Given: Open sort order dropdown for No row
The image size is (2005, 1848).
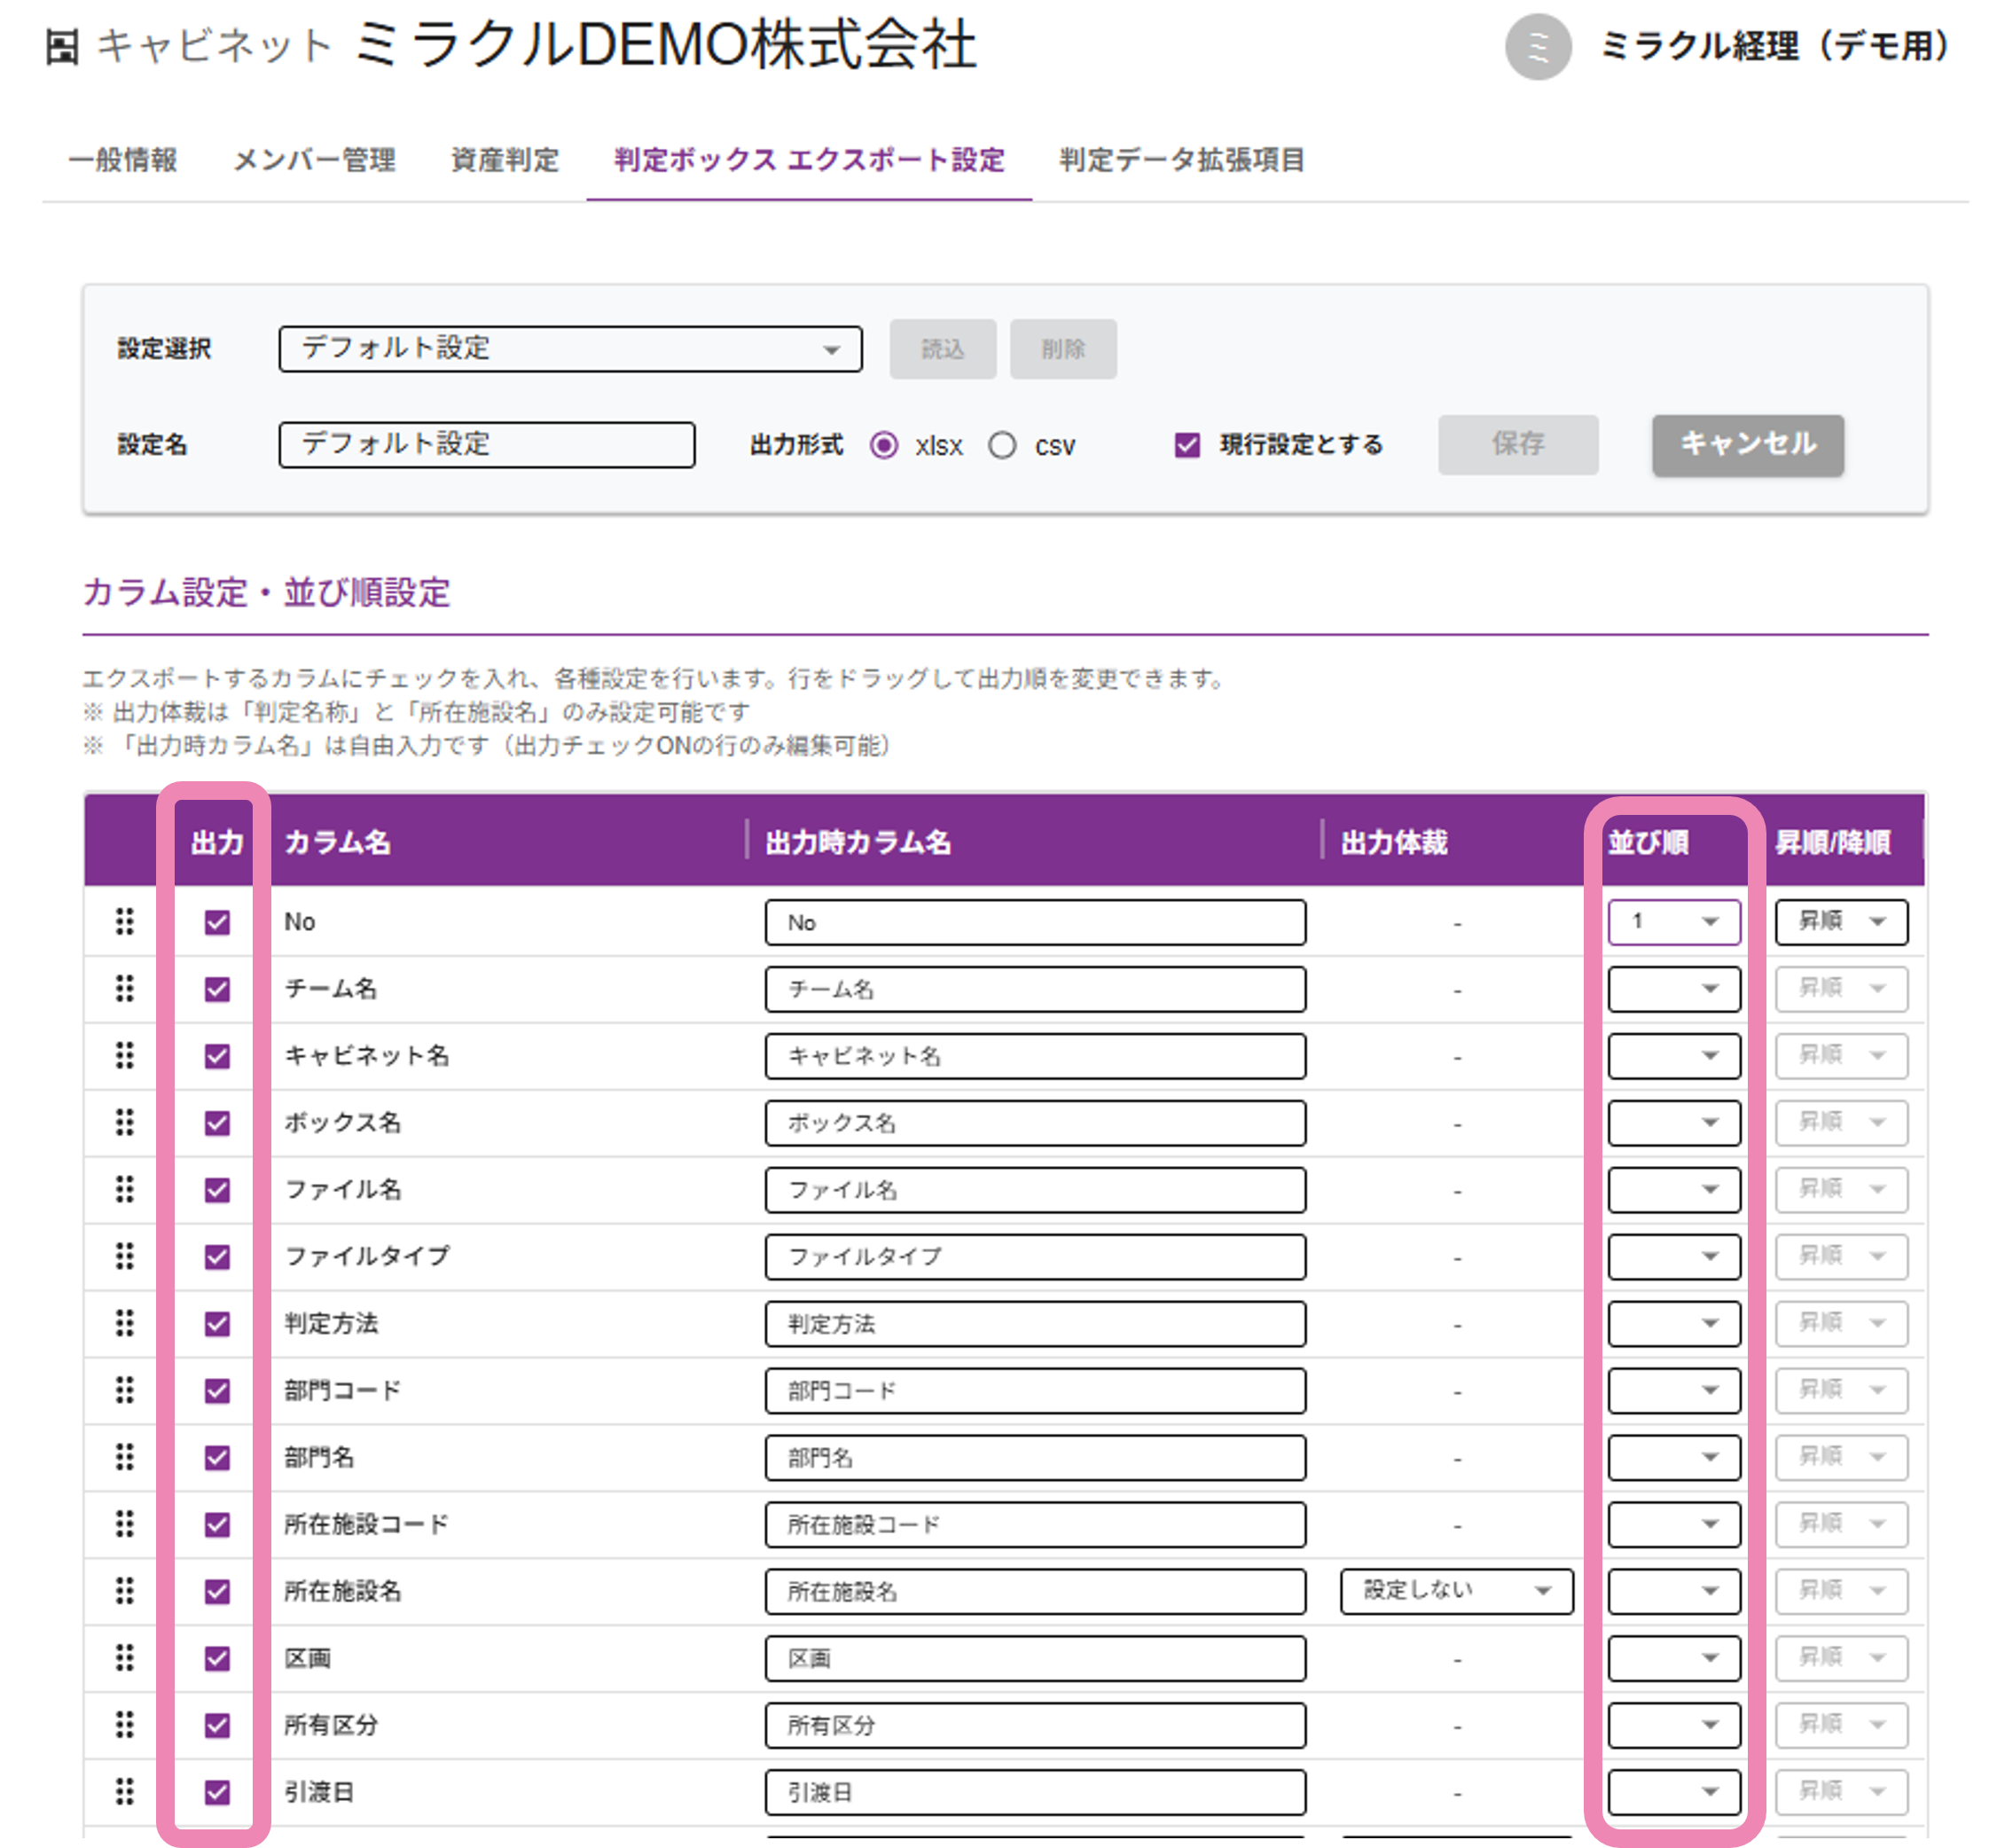Looking at the screenshot, I should click(1673, 922).
